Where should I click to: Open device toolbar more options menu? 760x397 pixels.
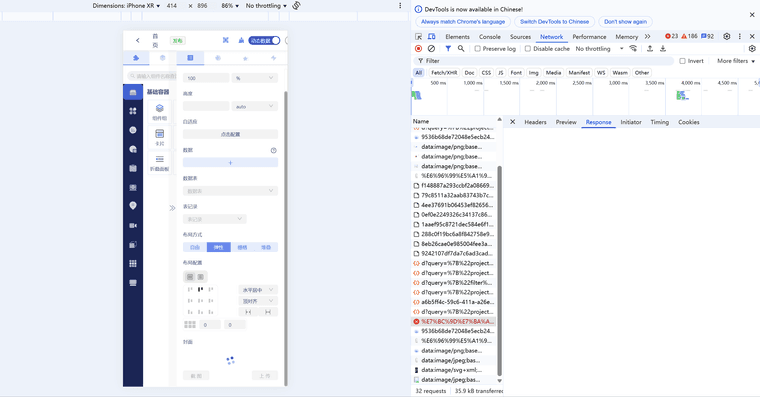400,5
